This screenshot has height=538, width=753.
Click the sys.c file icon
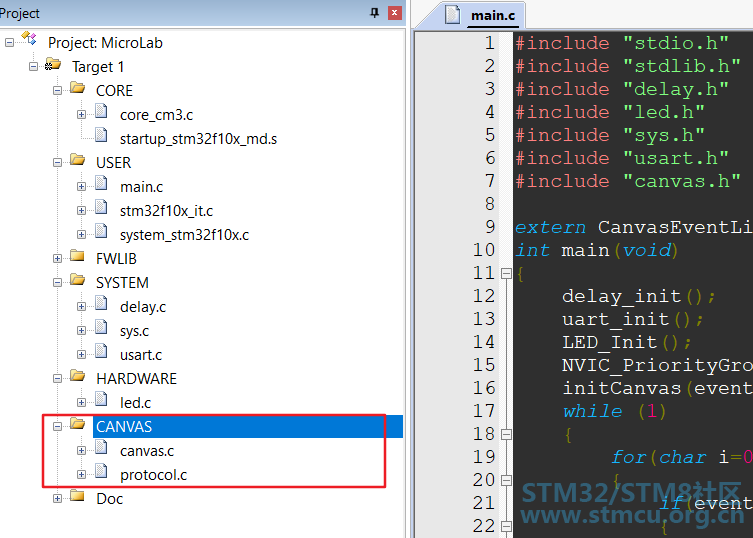tap(101, 328)
